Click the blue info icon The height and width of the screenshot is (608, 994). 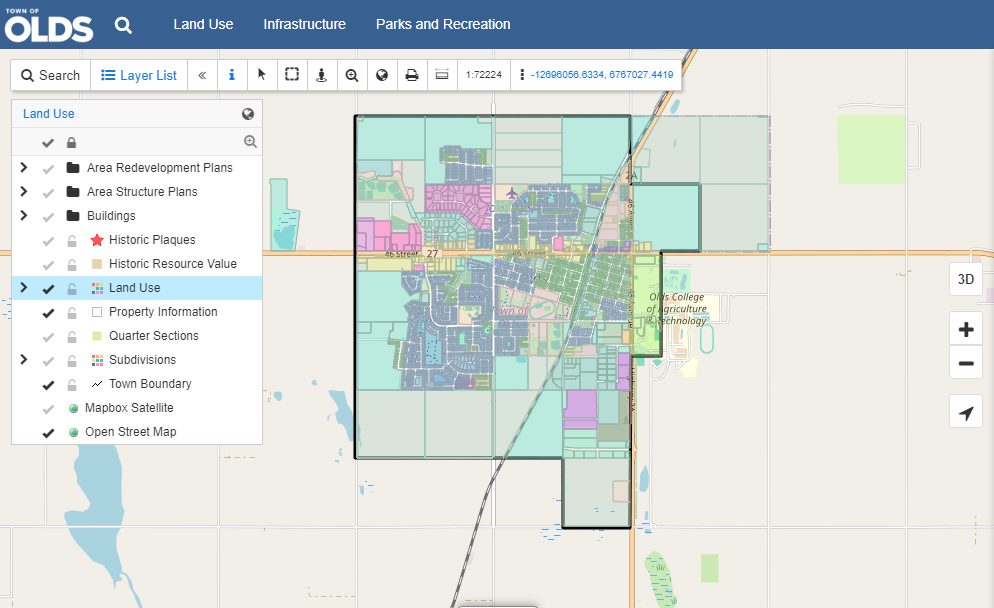(232, 75)
